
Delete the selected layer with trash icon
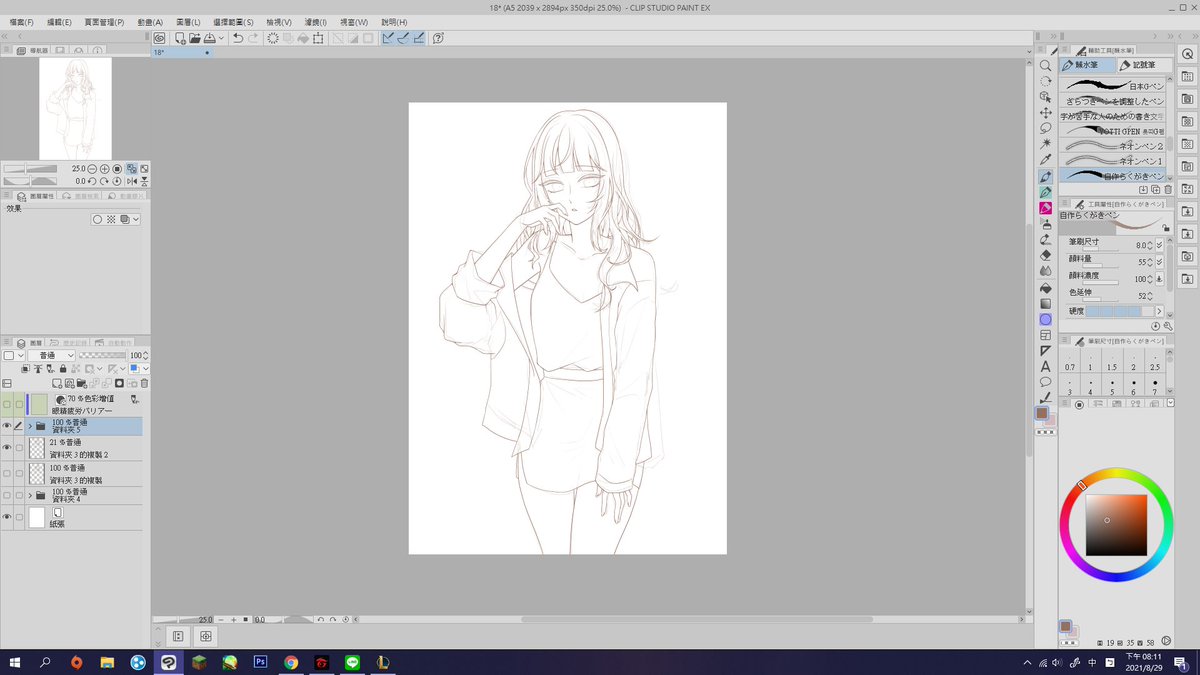click(144, 383)
